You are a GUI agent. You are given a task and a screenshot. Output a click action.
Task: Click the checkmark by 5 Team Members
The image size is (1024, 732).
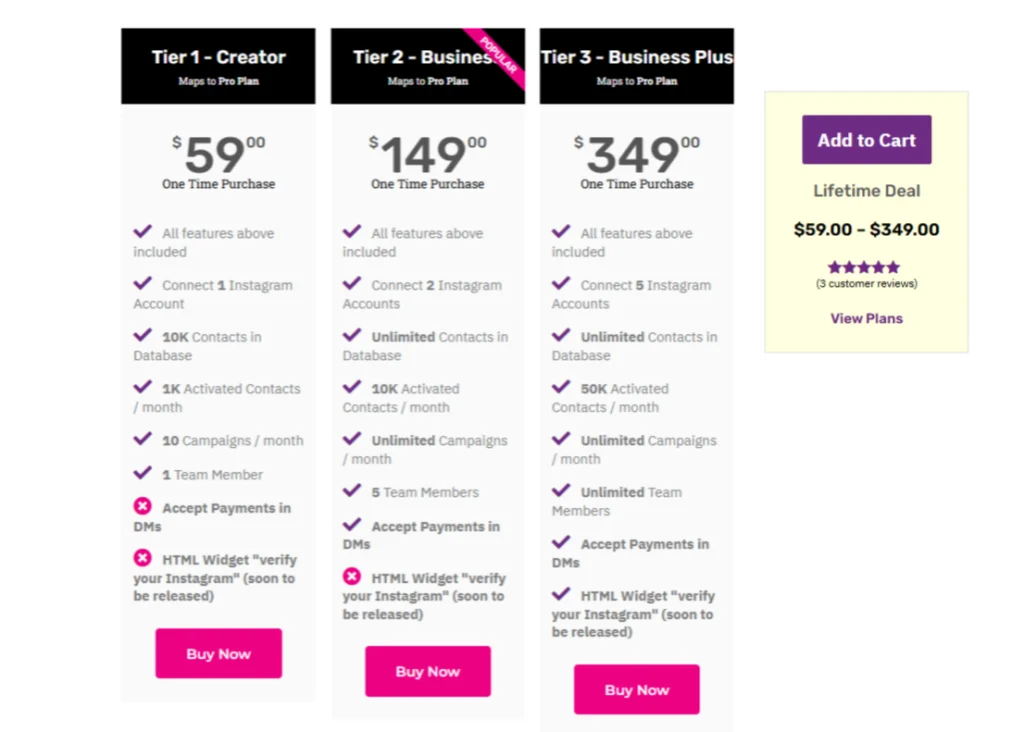pos(352,491)
